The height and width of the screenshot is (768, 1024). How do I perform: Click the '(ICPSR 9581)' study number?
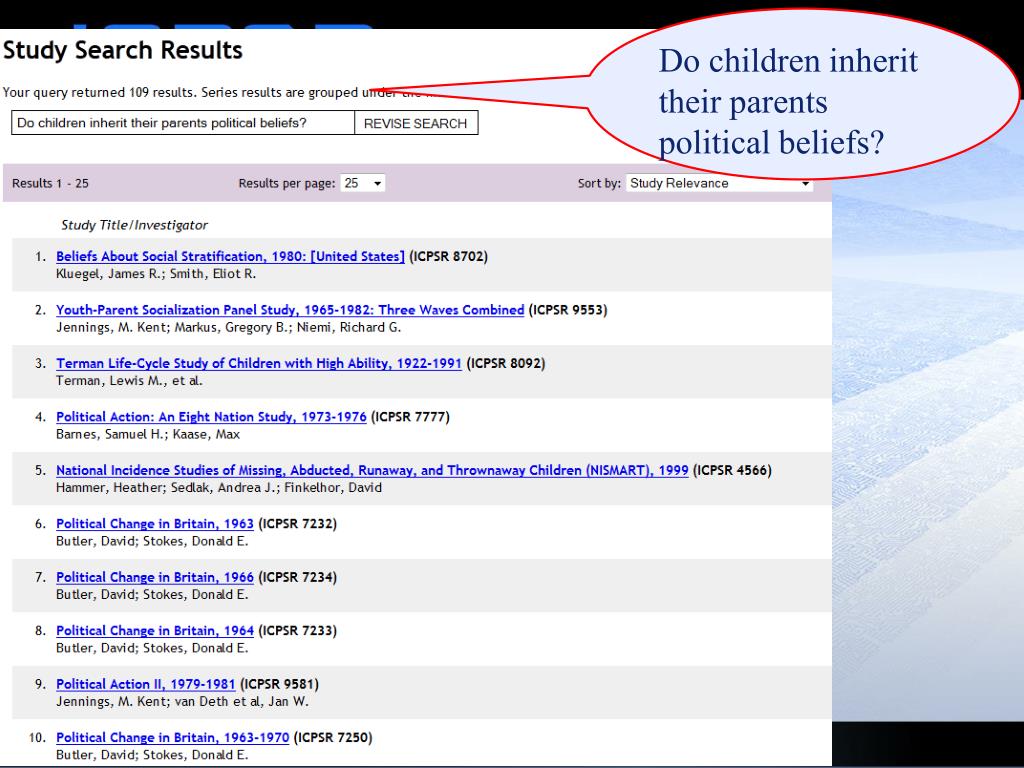280,684
